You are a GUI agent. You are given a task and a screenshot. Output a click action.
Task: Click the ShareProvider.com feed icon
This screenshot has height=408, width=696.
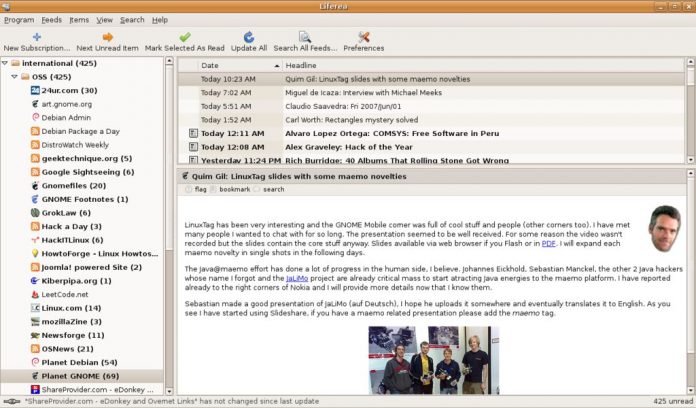point(35,389)
